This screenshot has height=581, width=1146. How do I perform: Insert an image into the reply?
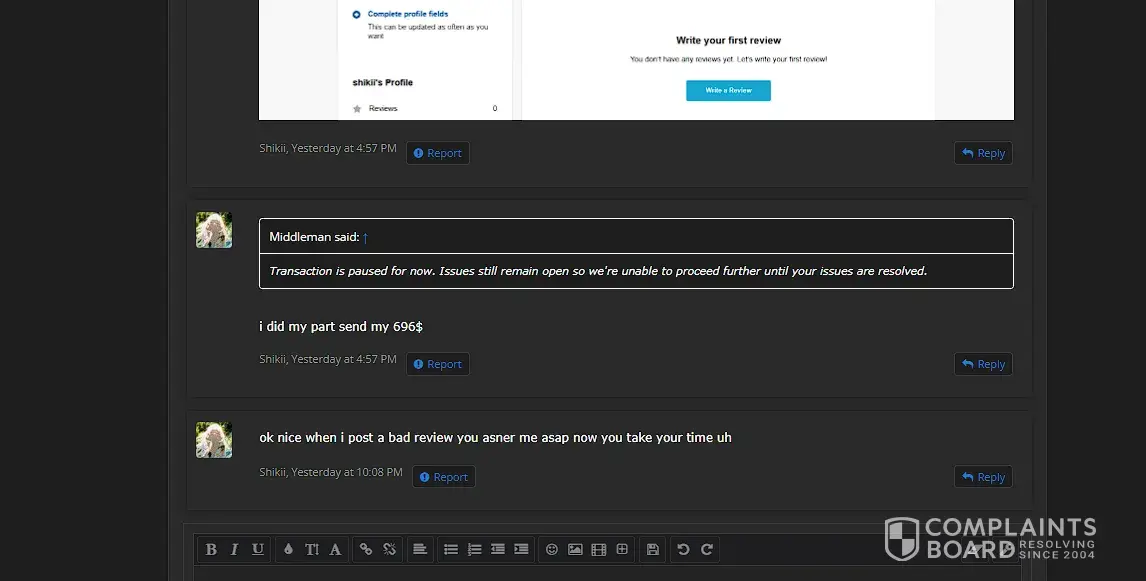pos(575,549)
